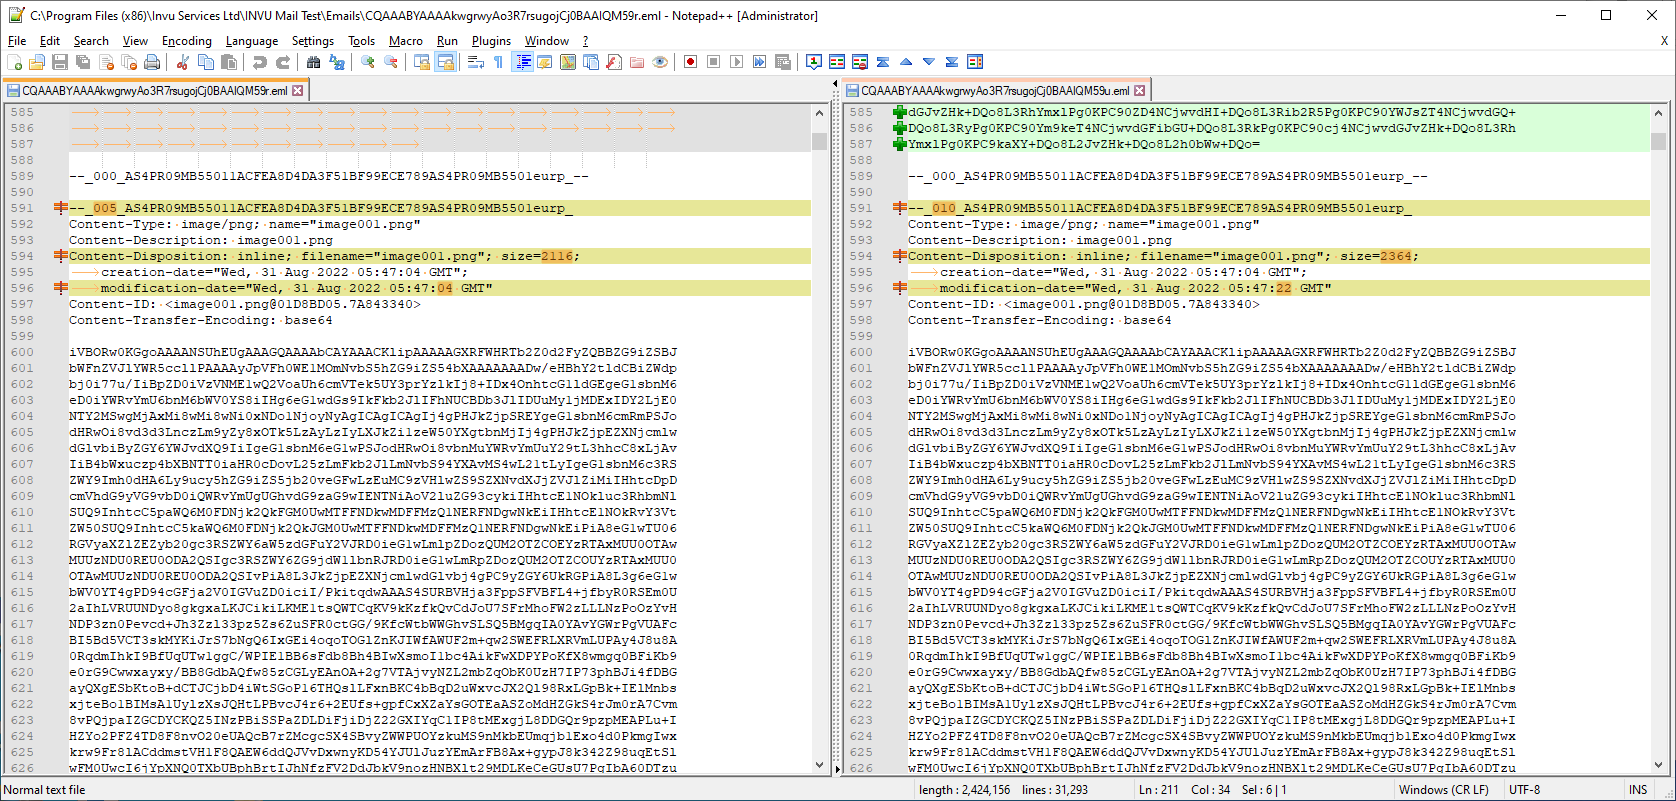Open UTF-8 encoding selector in status bar
The image size is (1676, 801).
[1524, 790]
